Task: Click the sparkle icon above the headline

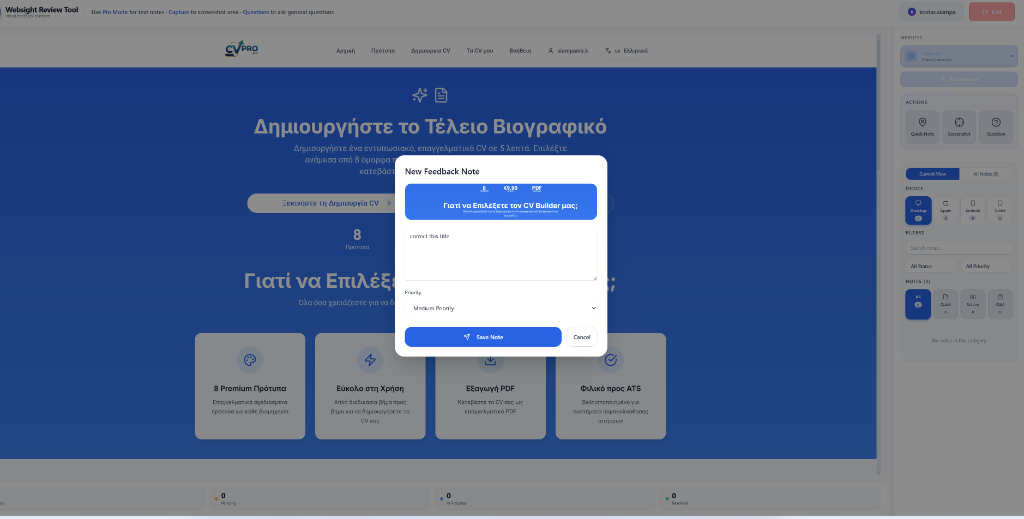Action: click(x=420, y=95)
